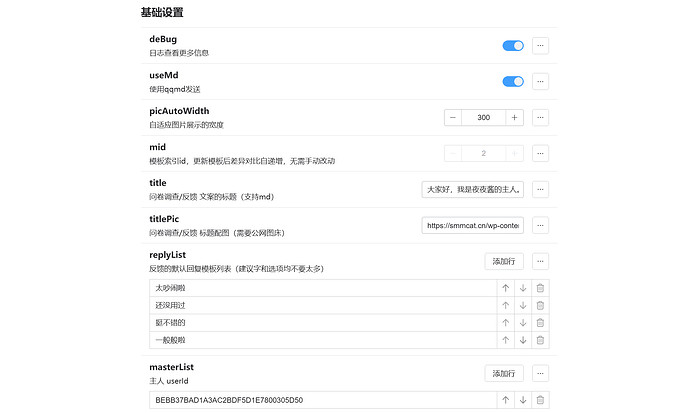This screenshot has height=413, width=690.
Task: Move masterList userId row down
Action: 523,400
